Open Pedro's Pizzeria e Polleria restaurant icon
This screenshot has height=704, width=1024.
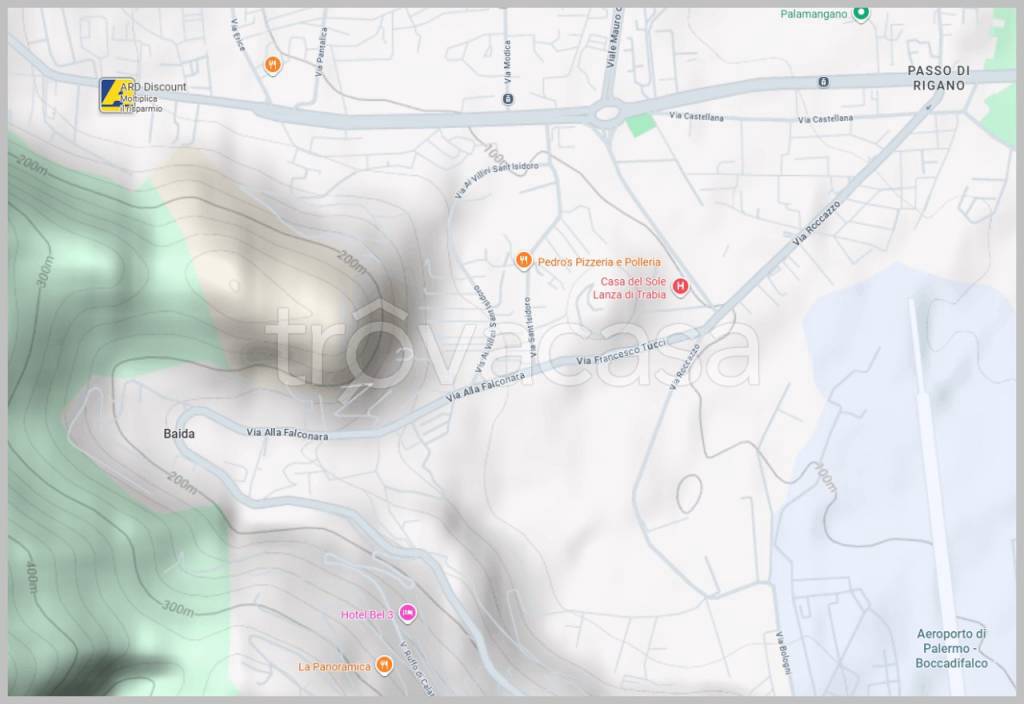(523, 261)
